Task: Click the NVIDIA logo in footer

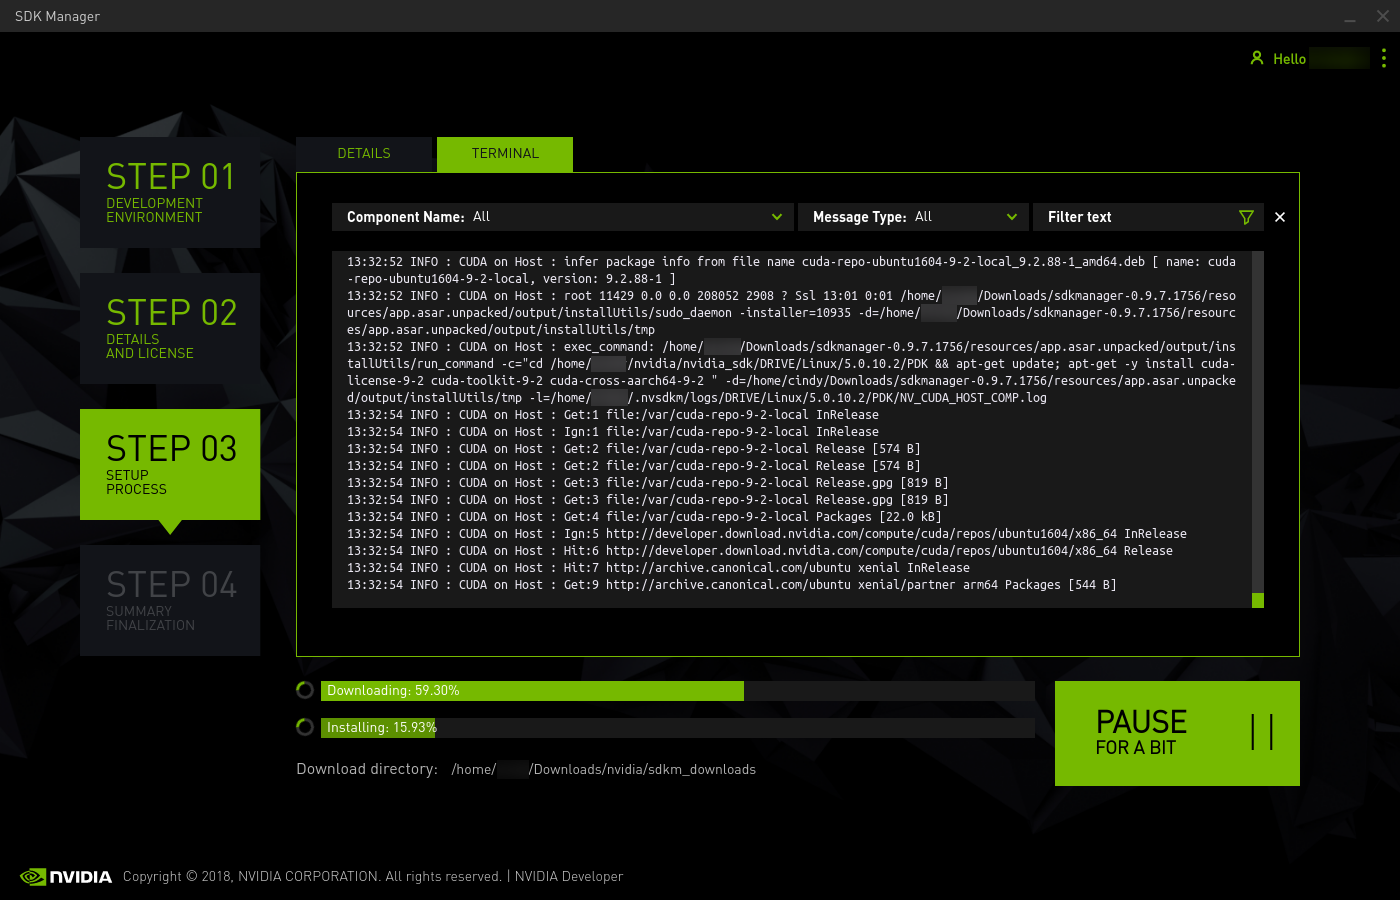Action: [66, 877]
